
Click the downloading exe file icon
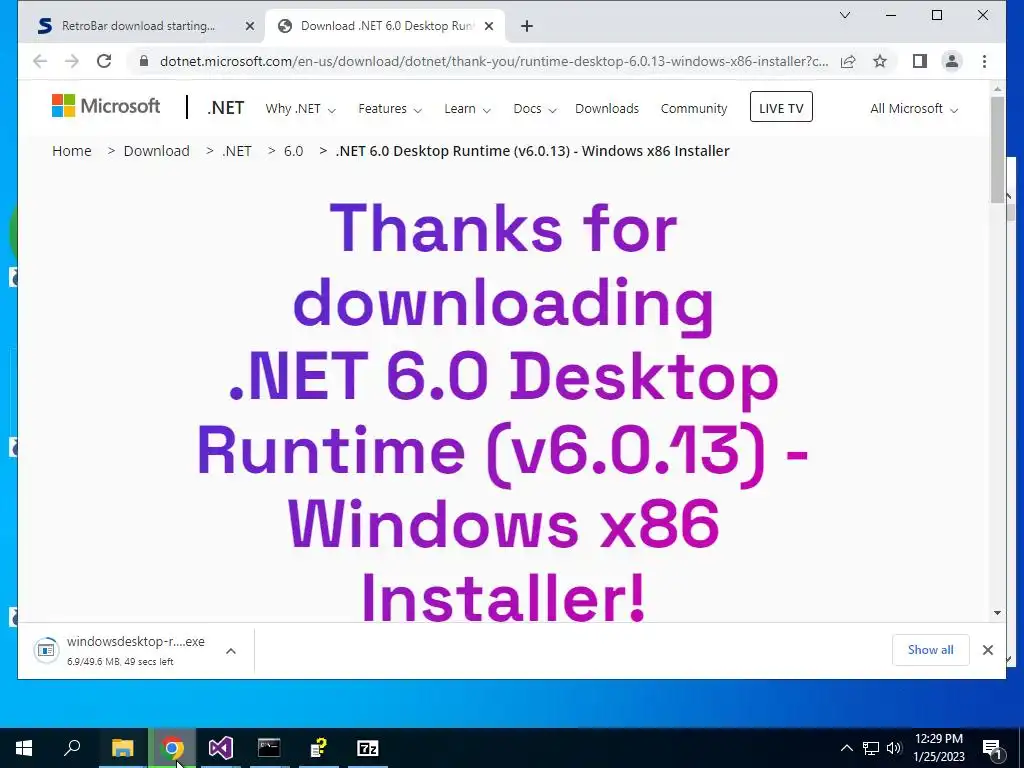(46, 650)
